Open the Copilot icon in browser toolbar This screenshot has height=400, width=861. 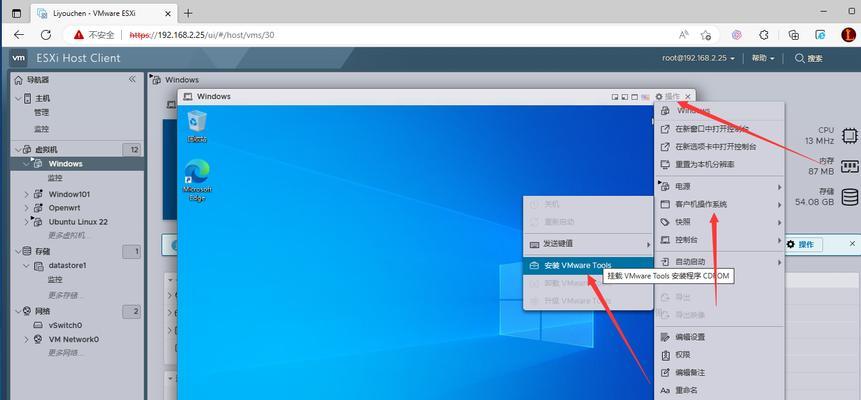(737, 35)
